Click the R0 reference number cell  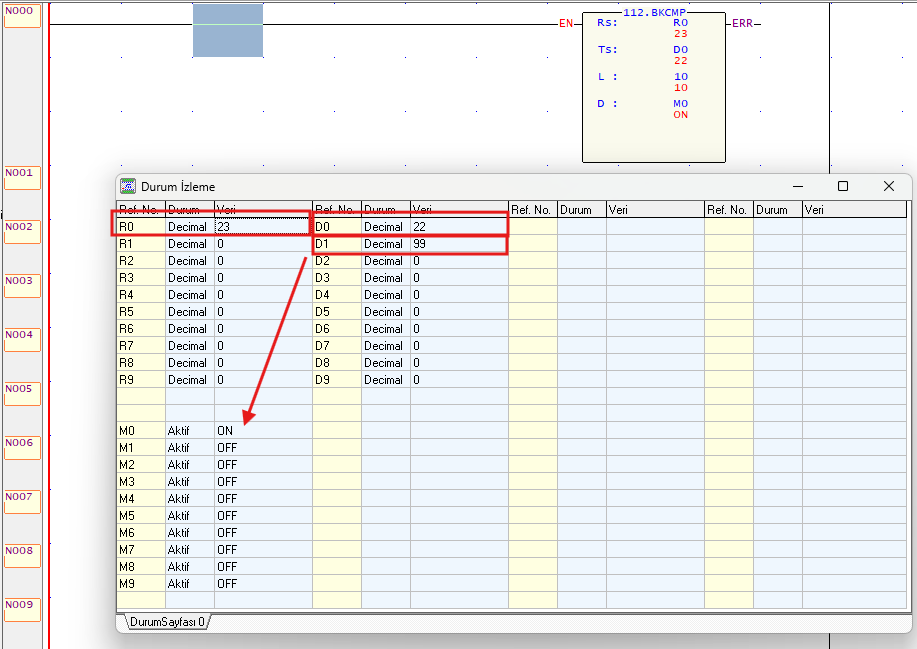140,227
